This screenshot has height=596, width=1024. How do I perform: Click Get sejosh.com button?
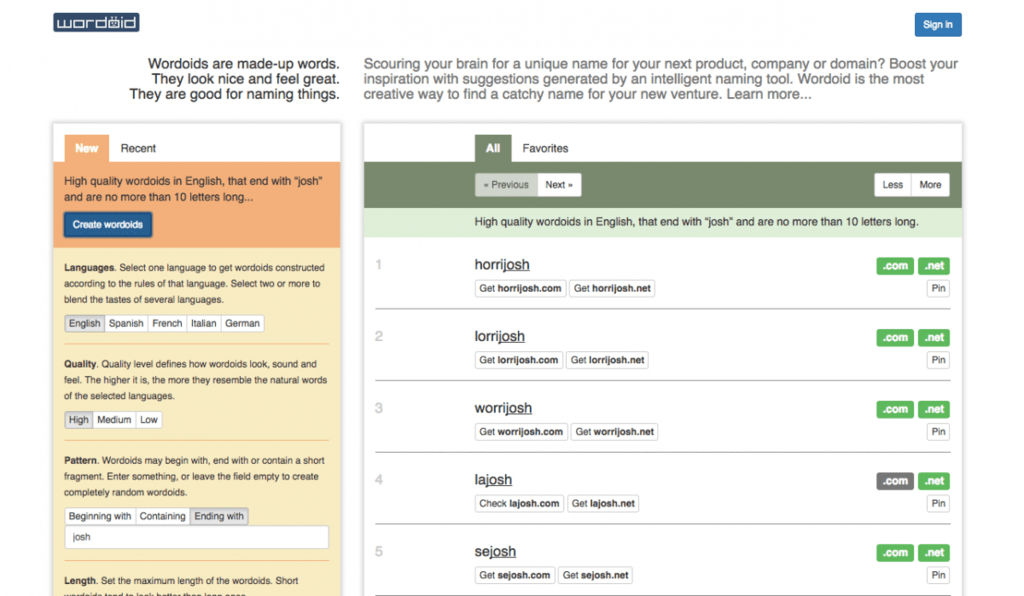pyautogui.click(x=515, y=576)
